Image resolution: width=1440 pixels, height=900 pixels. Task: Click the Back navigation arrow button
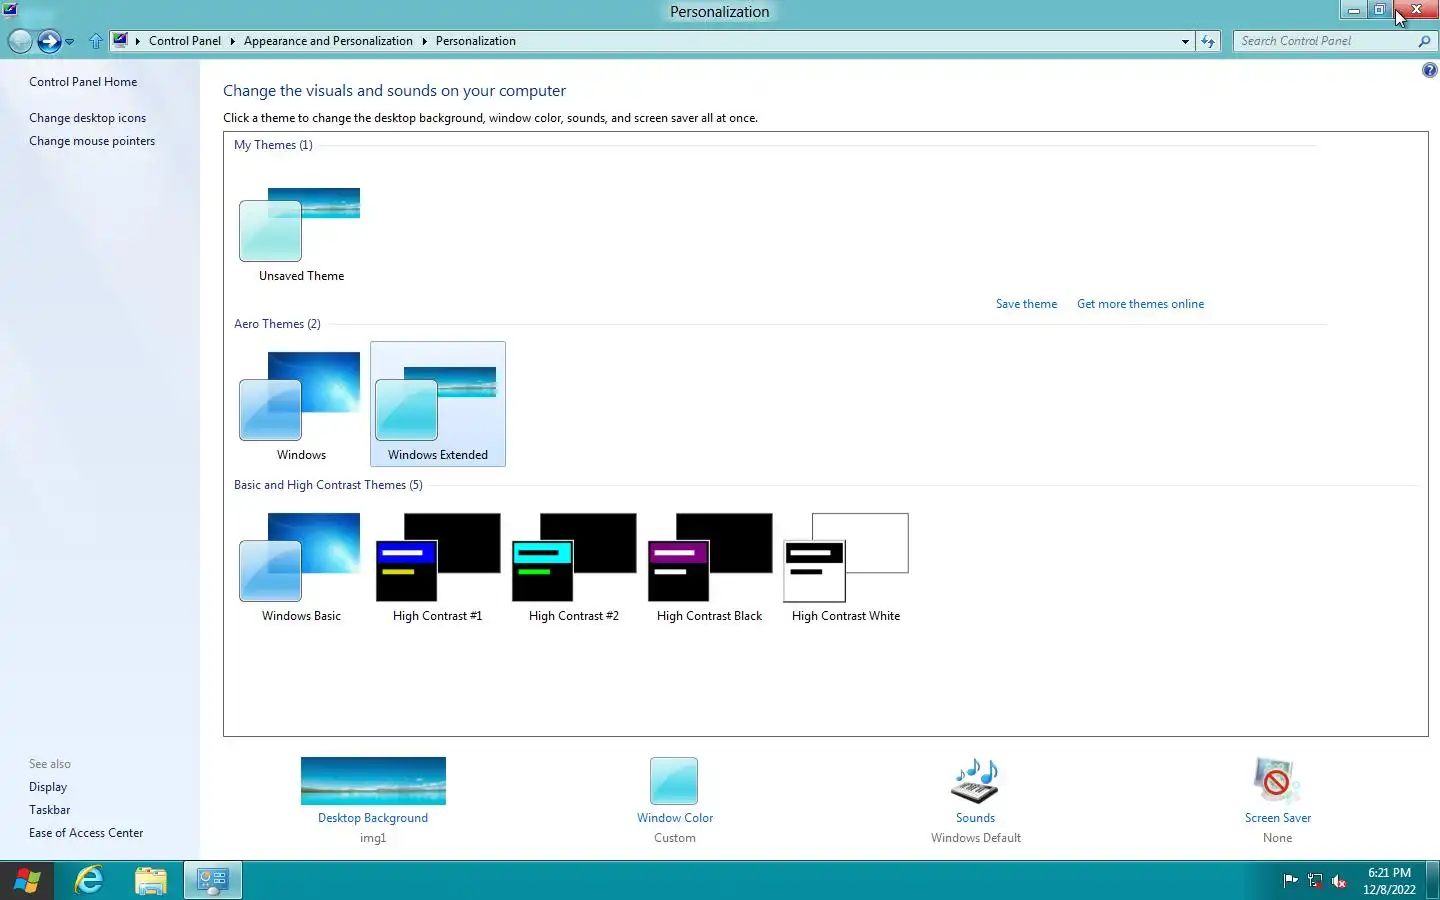point(20,41)
